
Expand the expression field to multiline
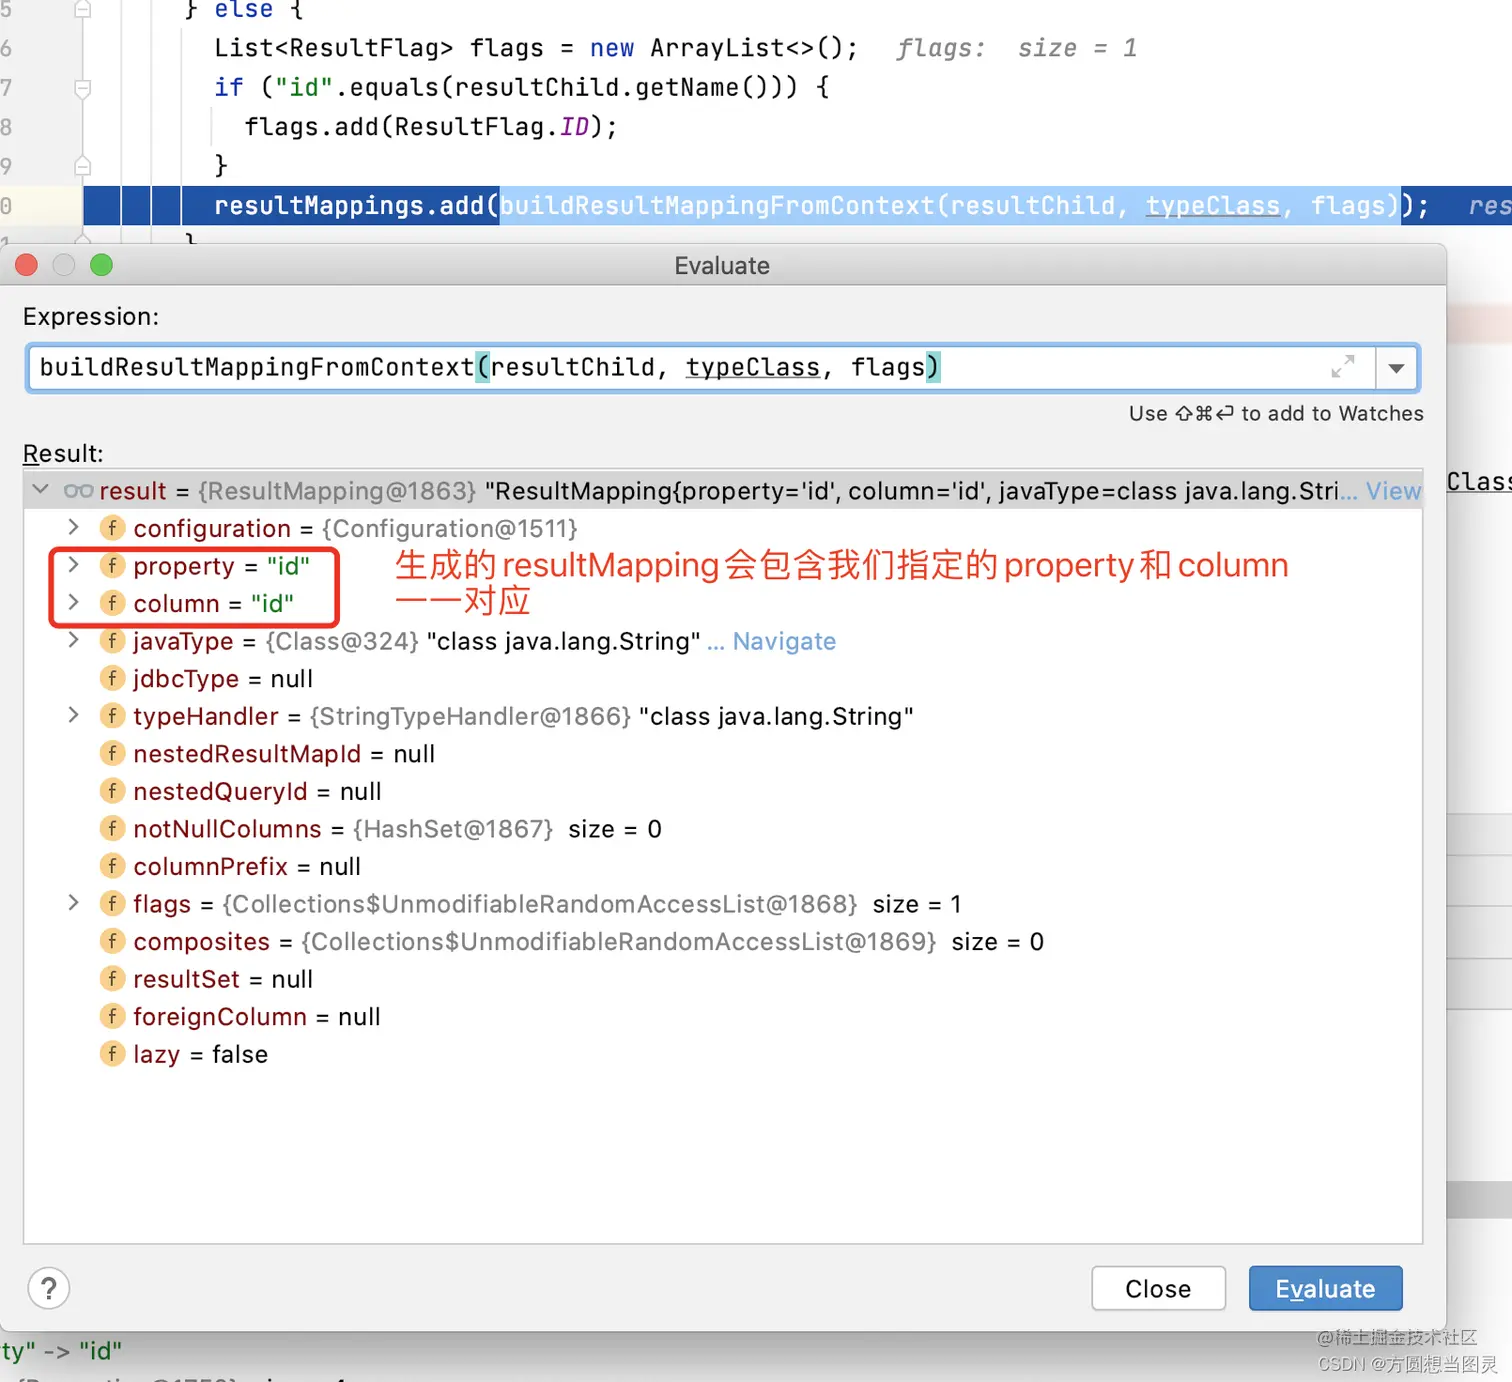[x=1343, y=367]
